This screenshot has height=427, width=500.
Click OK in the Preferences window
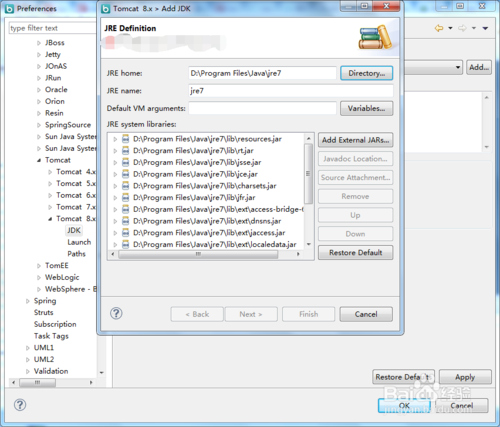coord(404,405)
